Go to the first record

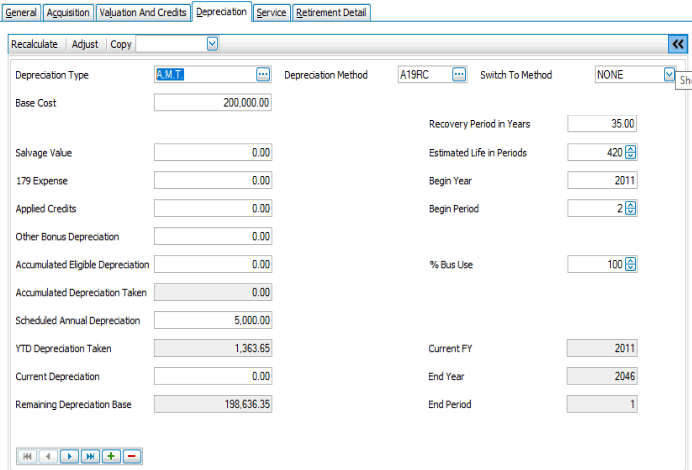pyautogui.click(x=27, y=456)
